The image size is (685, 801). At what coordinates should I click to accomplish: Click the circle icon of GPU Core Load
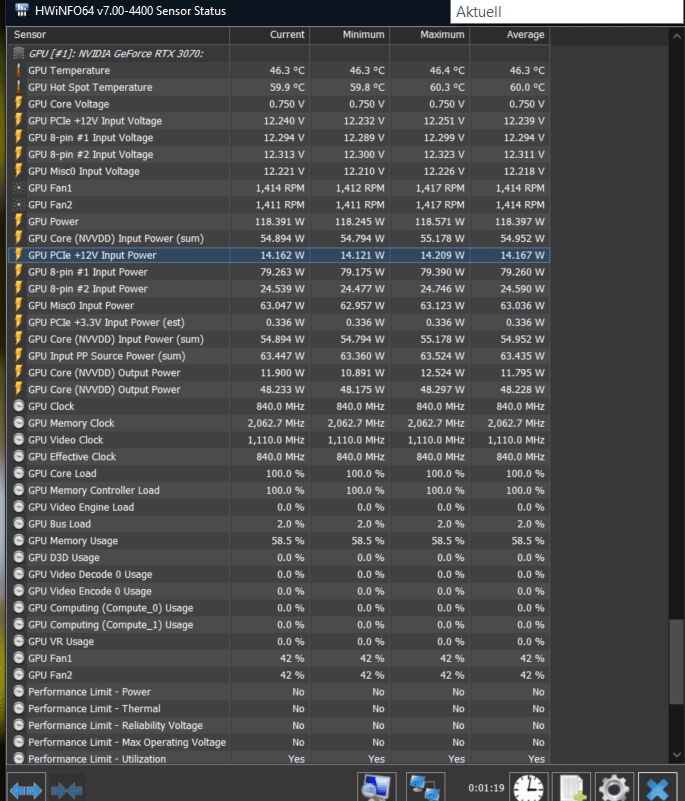[19, 474]
